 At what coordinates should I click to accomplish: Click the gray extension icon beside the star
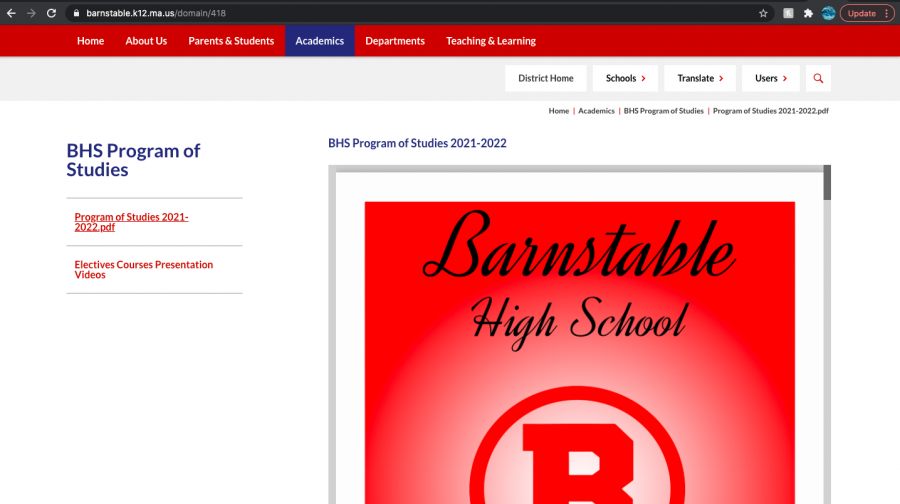tap(788, 13)
